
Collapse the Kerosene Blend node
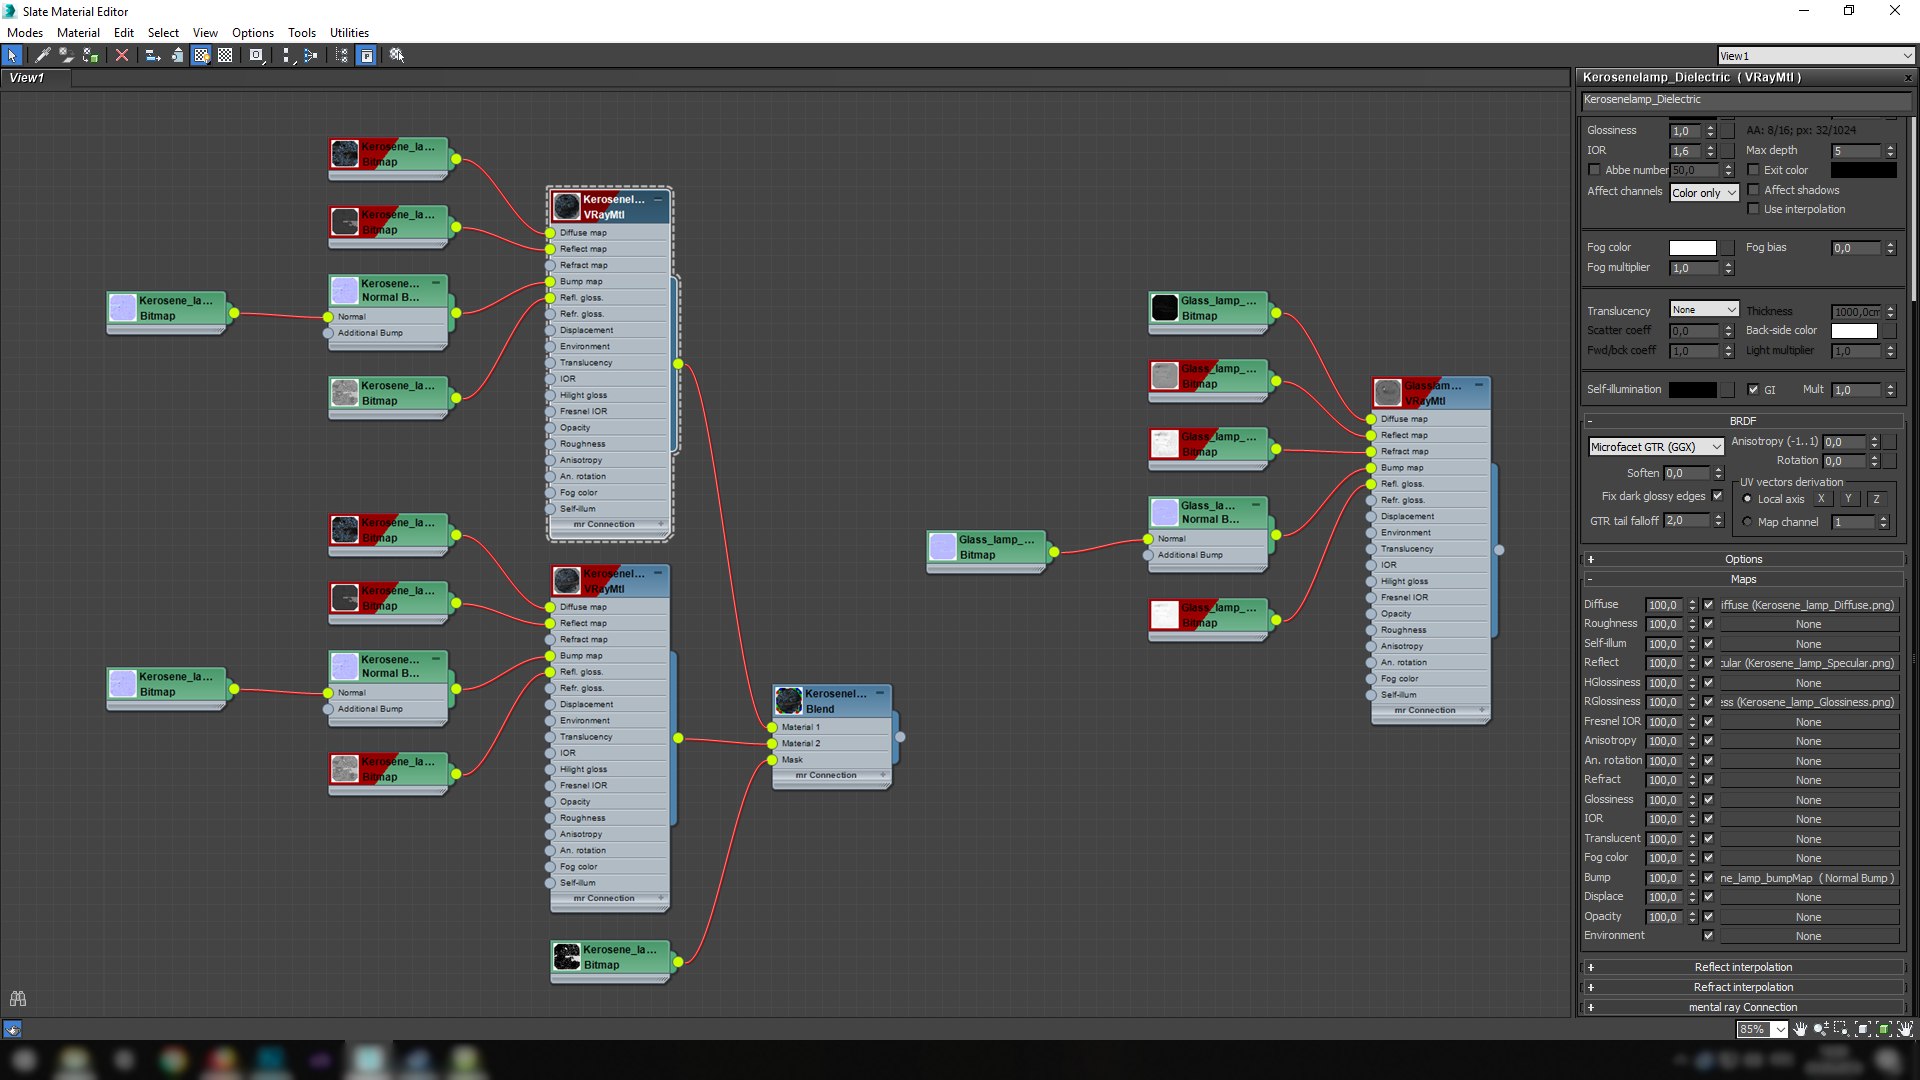(x=880, y=693)
